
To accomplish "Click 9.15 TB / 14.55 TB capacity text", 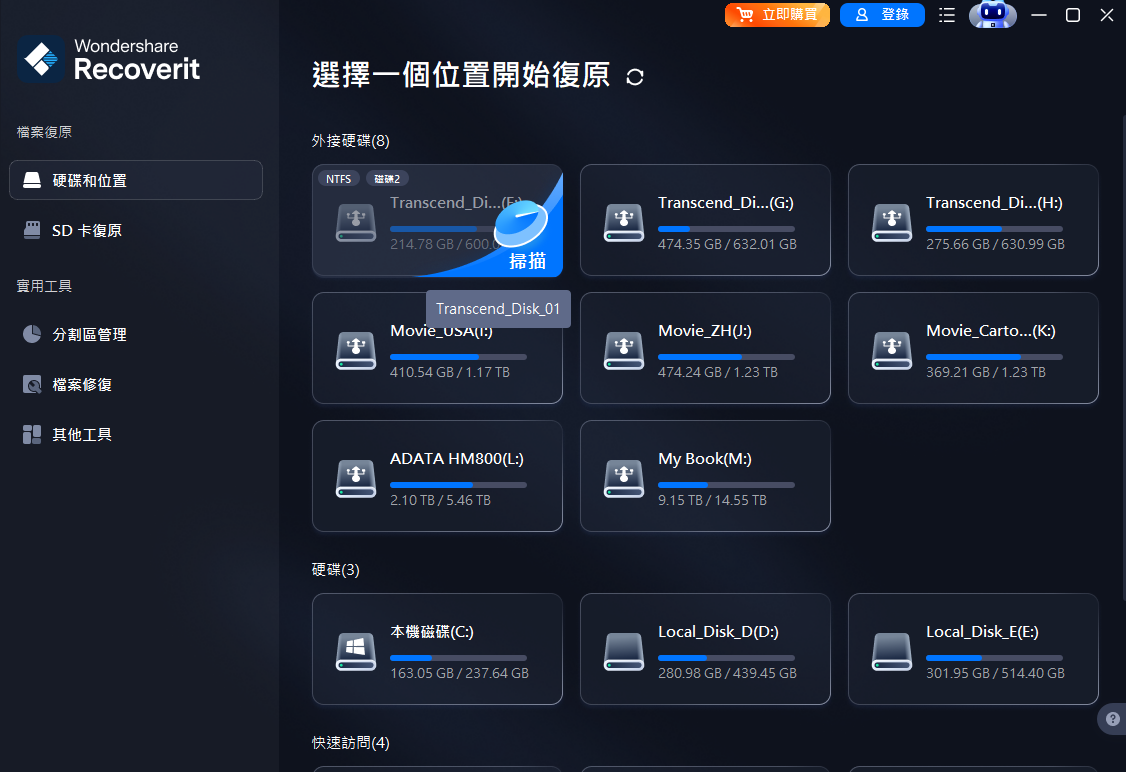I will click(712, 500).
